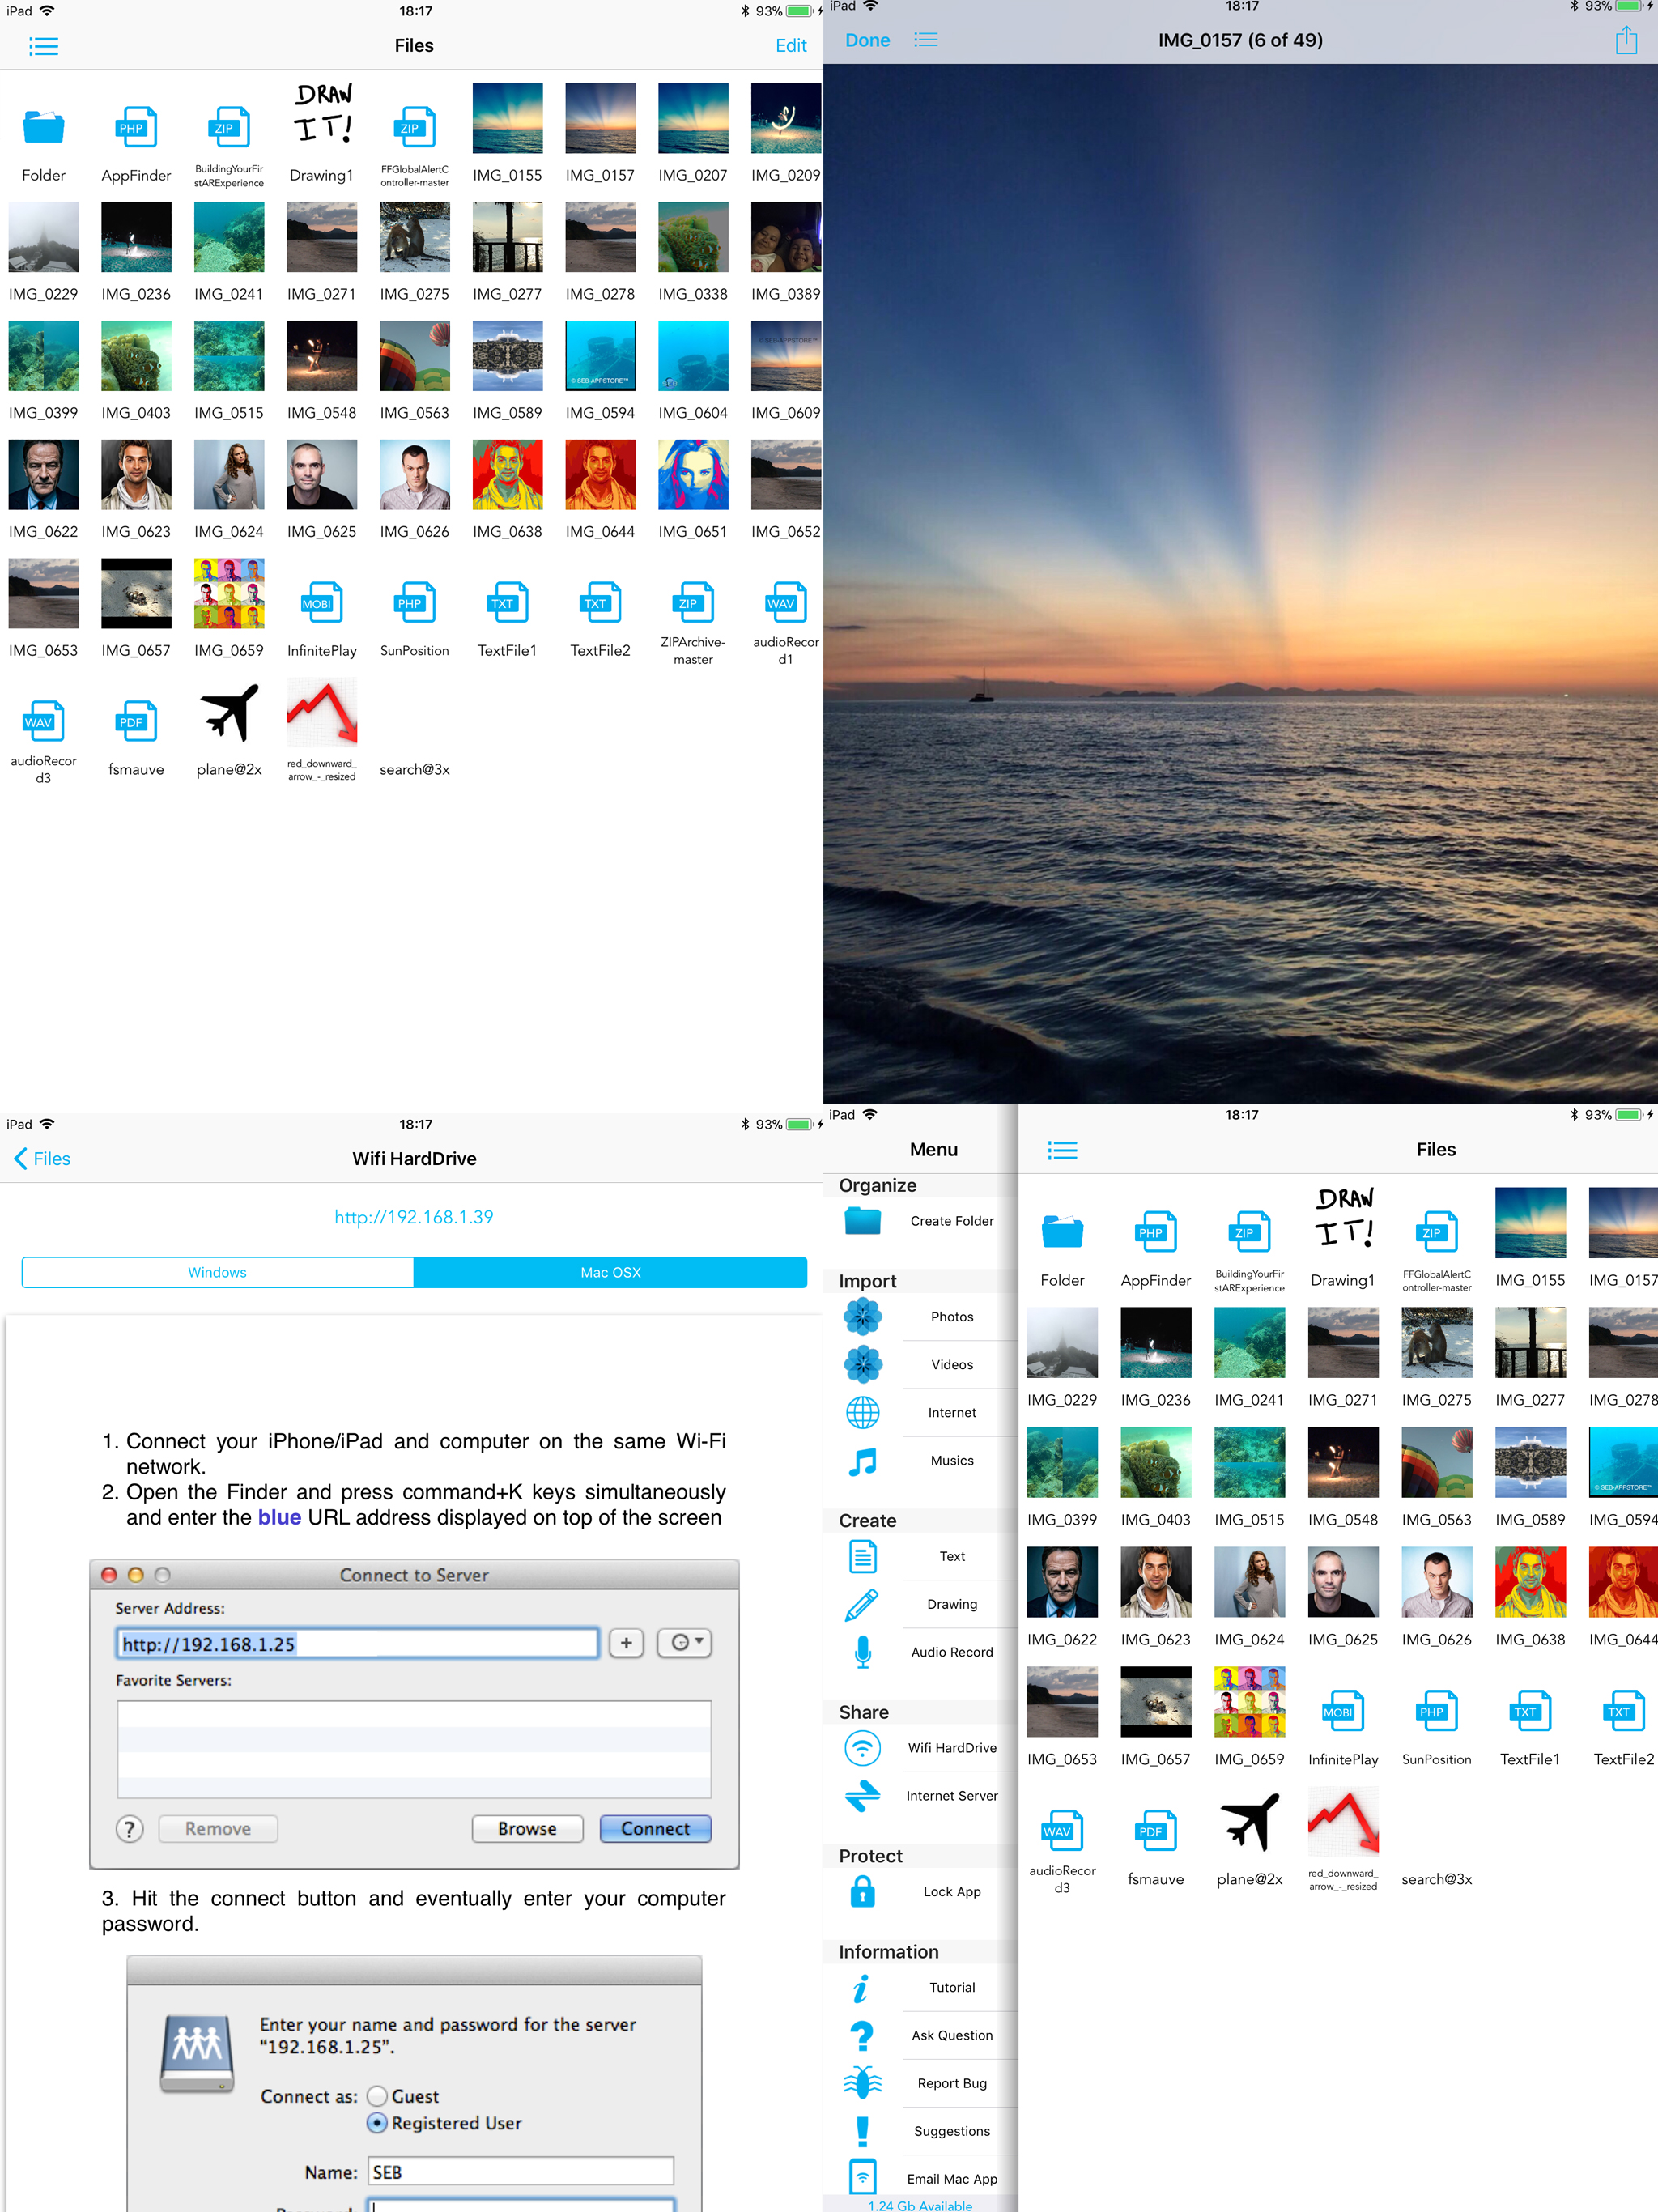The height and width of the screenshot is (2212, 1658).
Task: Tap the Internet globe icon
Action: (862, 1413)
